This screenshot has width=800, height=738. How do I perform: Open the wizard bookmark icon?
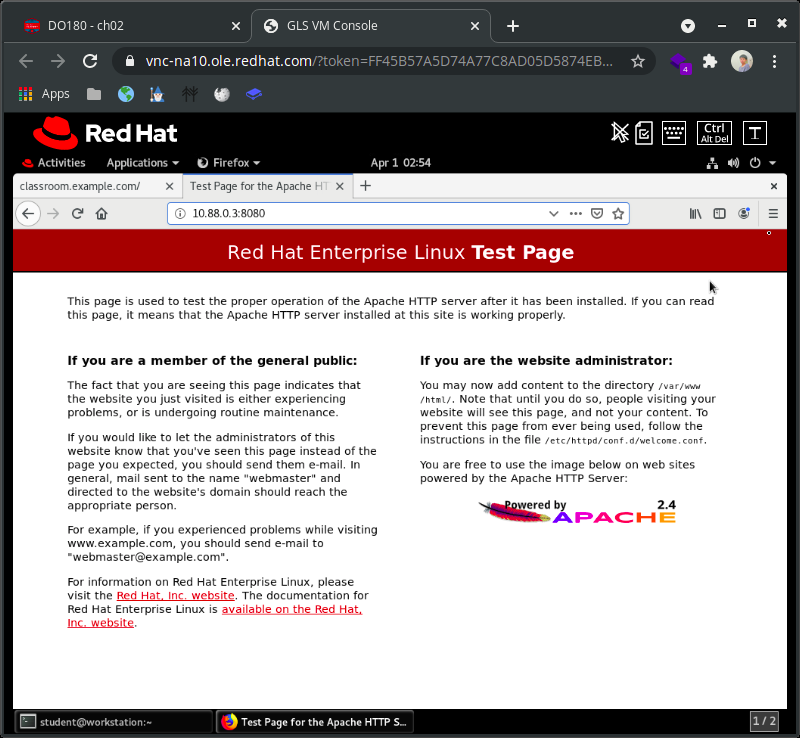tap(157, 94)
